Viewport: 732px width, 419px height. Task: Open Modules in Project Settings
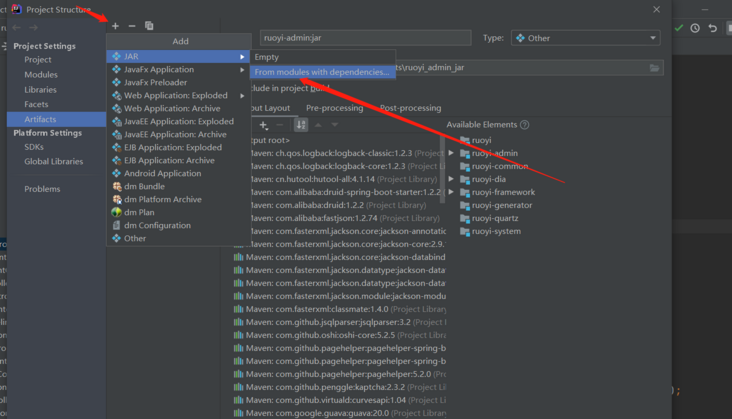click(x=41, y=75)
